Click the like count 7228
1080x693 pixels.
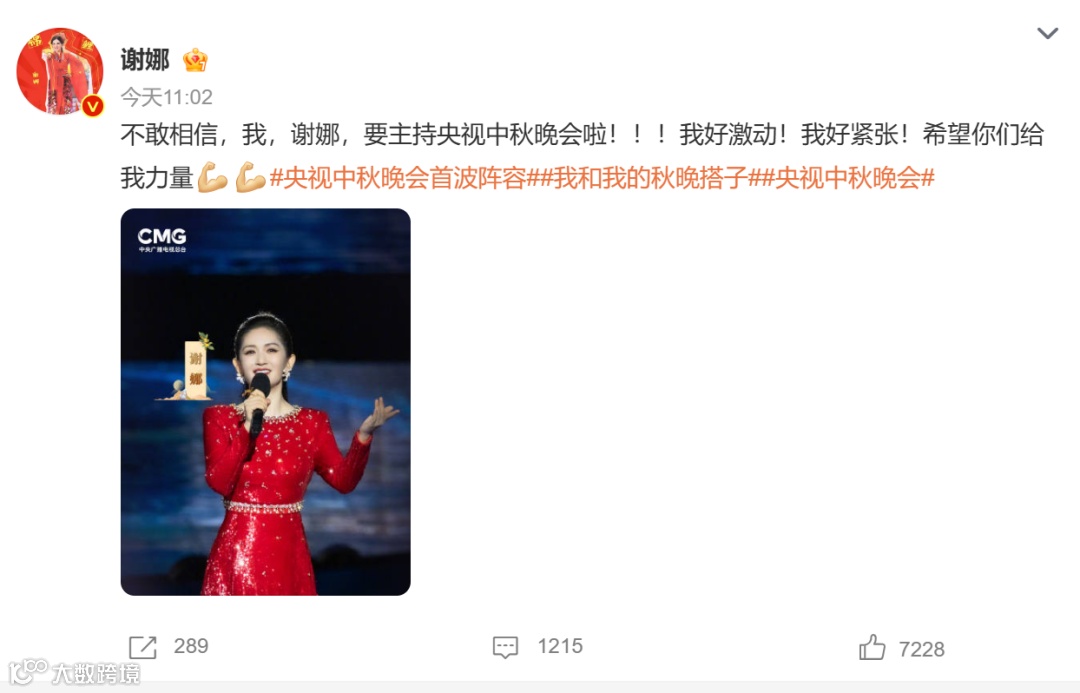point(922,649)
